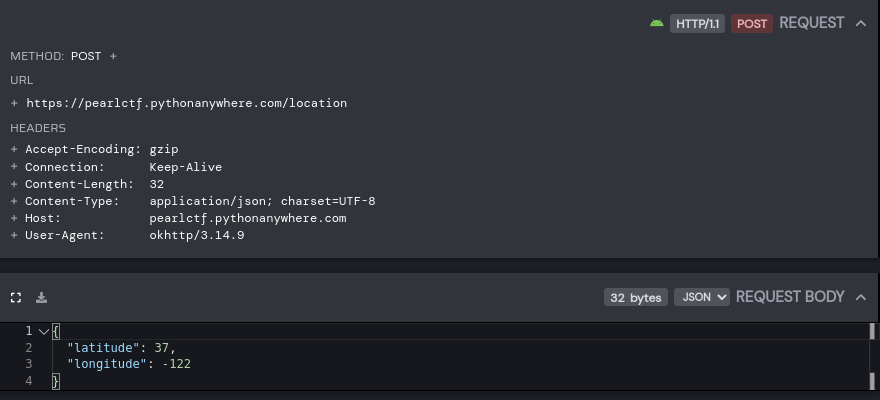Click the plus next to User-Agent header
Screen dimensions: 880x400
click(x=15, y=235)
